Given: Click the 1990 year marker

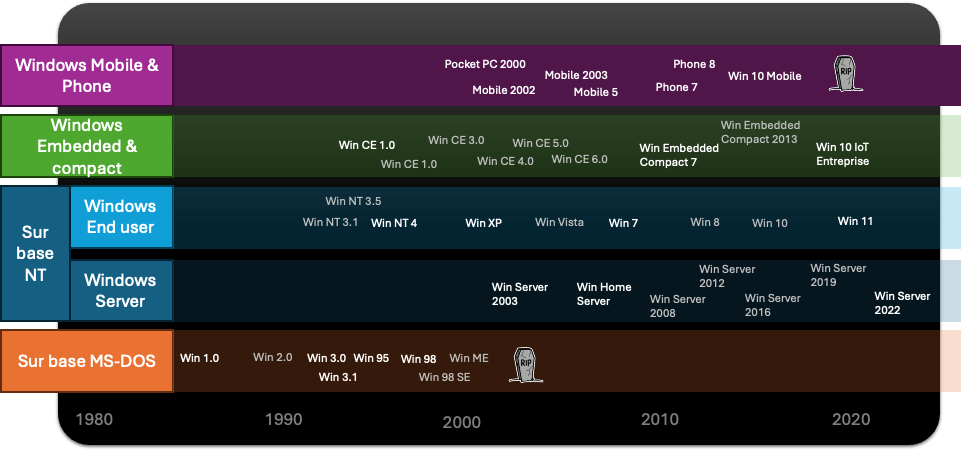Looking at the screenshot, I should (284, 420).
